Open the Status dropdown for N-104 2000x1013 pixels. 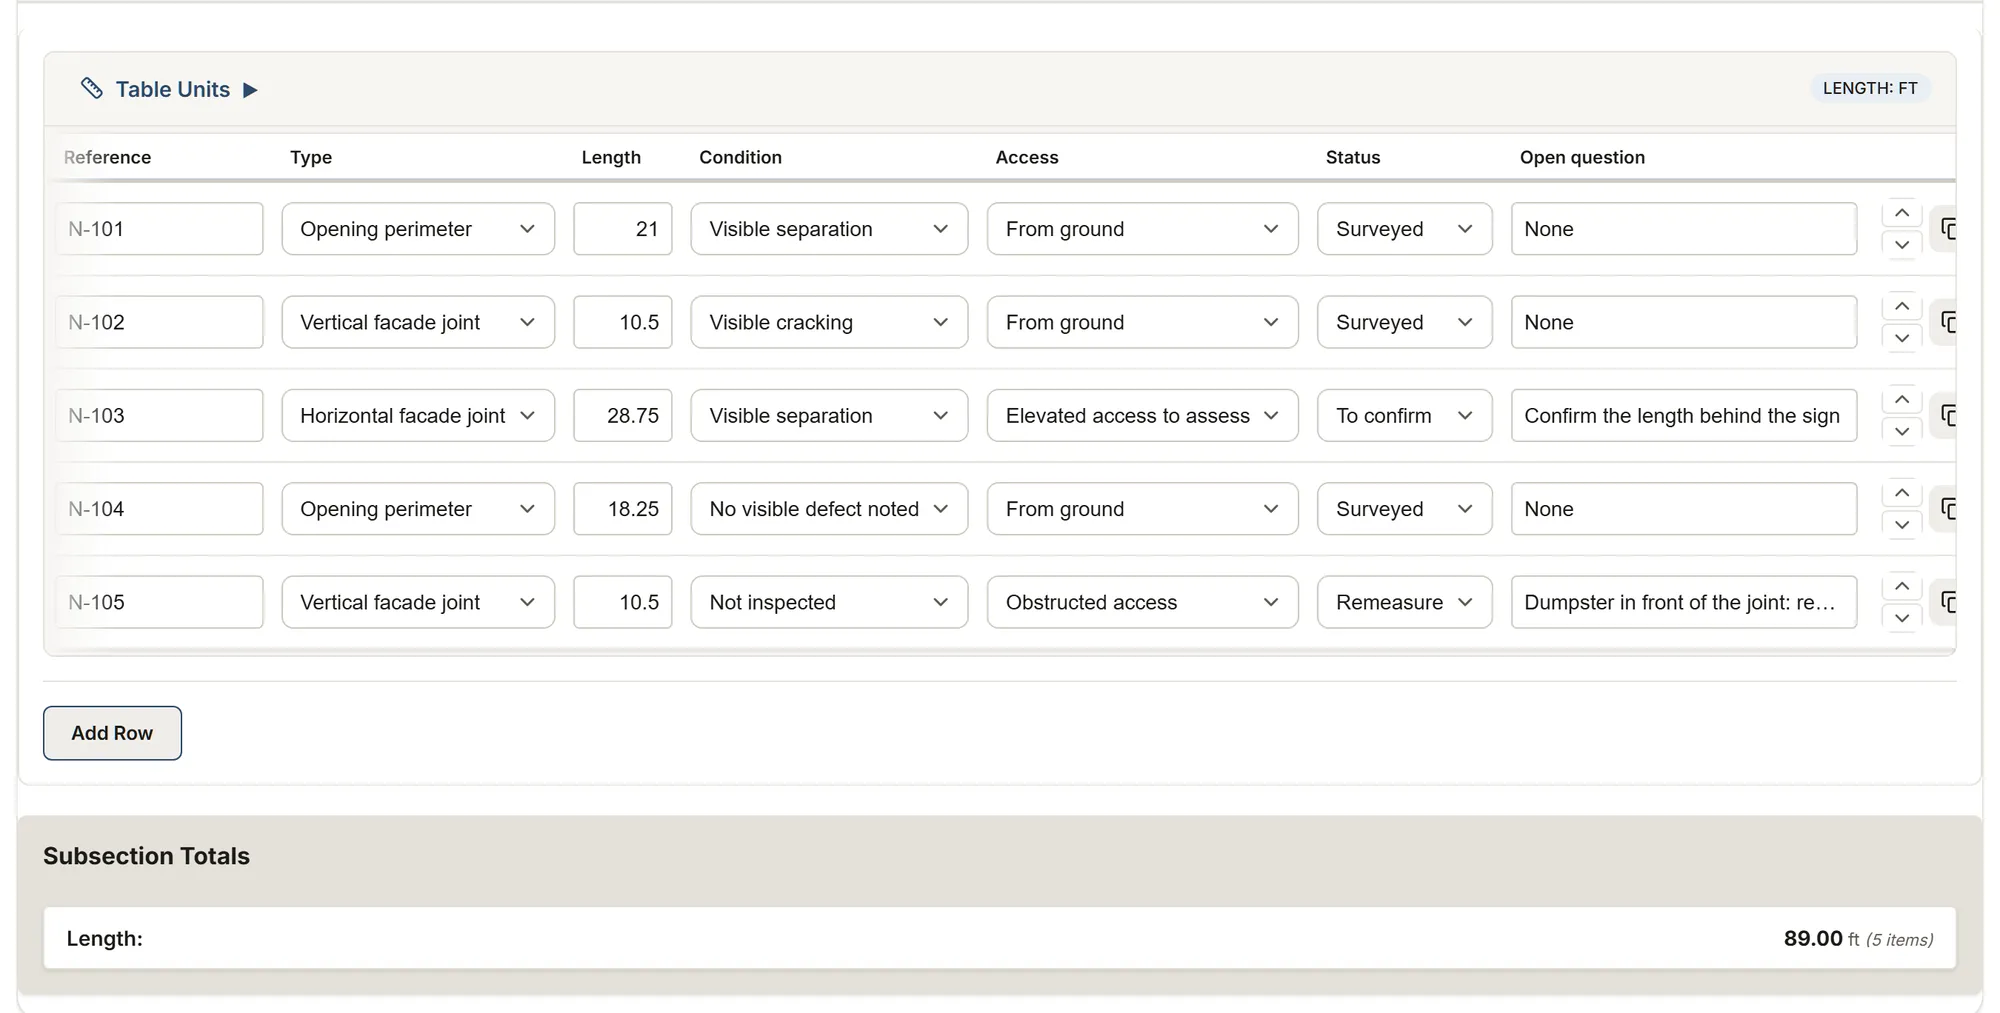tap(1405, 509)
